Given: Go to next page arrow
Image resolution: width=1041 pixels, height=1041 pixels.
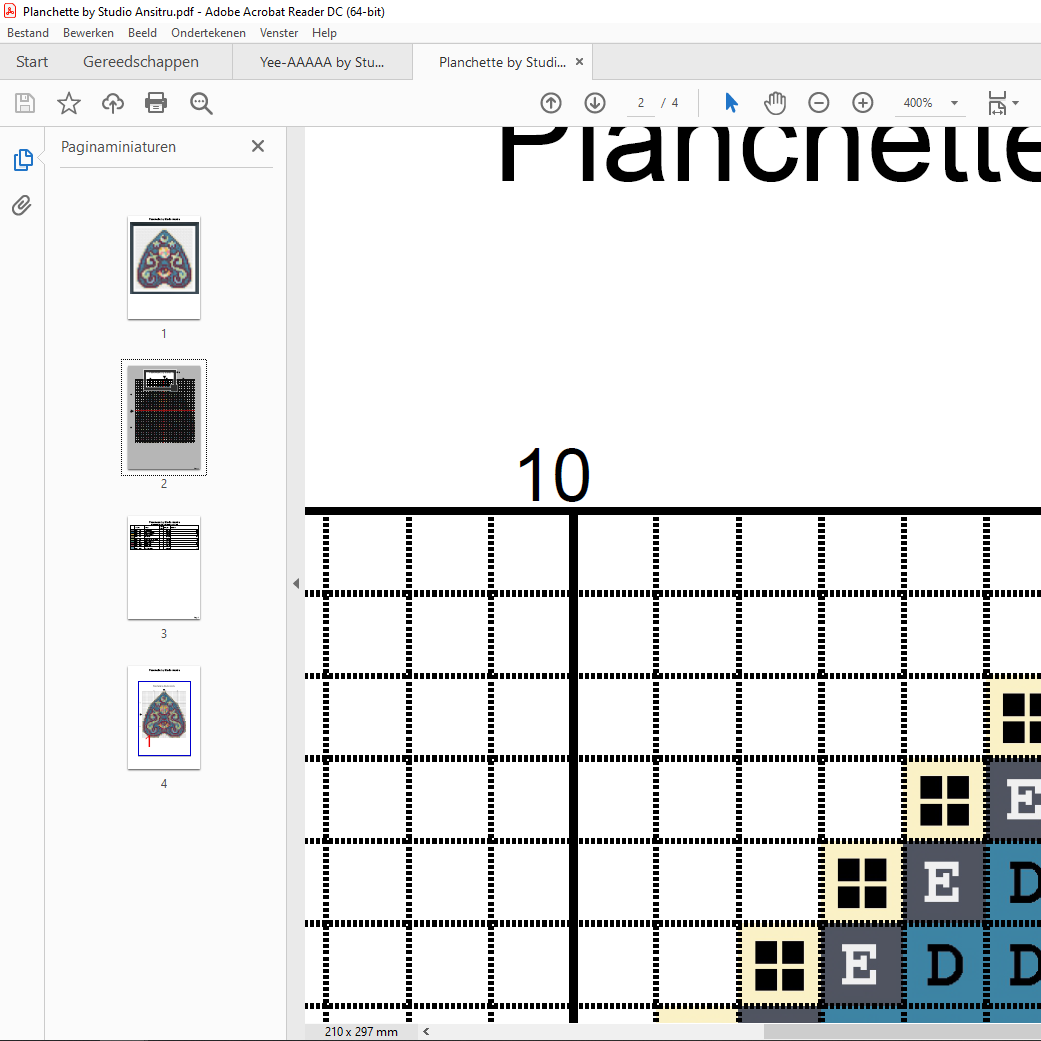Looking at the screenshot, I should [595, 103].
